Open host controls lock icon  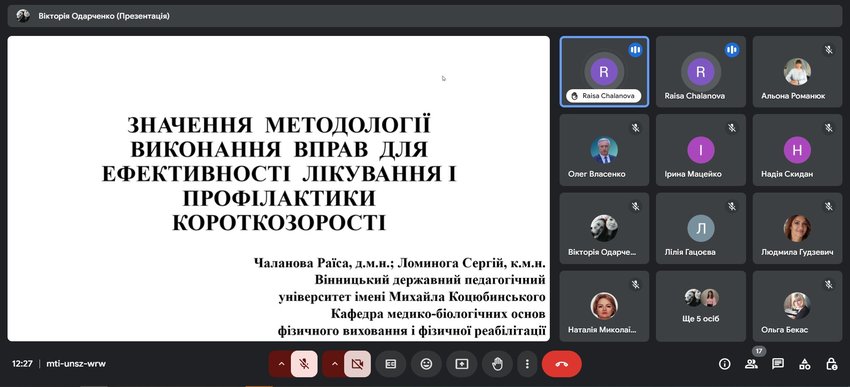pyautogui.click(x=832, y=364)
